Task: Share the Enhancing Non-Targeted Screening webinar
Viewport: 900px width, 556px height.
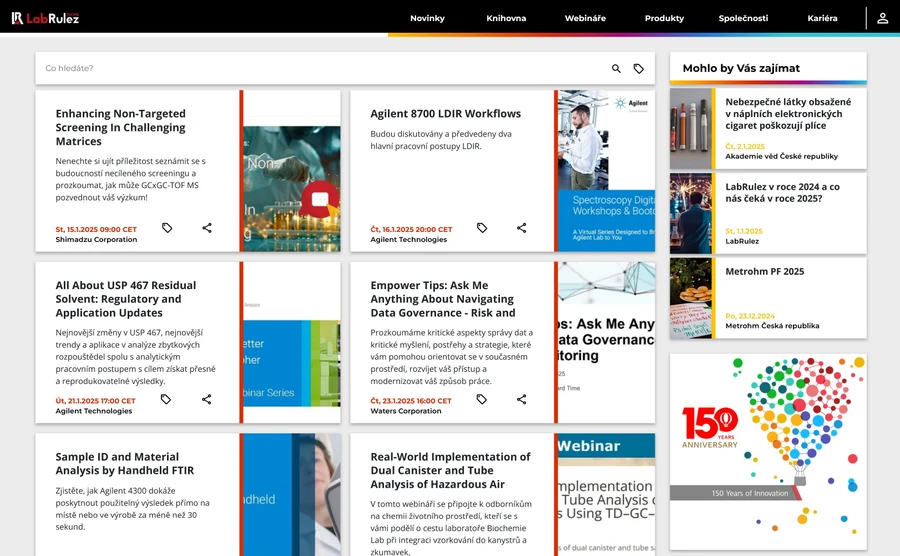Action: (x=207, y=228)
